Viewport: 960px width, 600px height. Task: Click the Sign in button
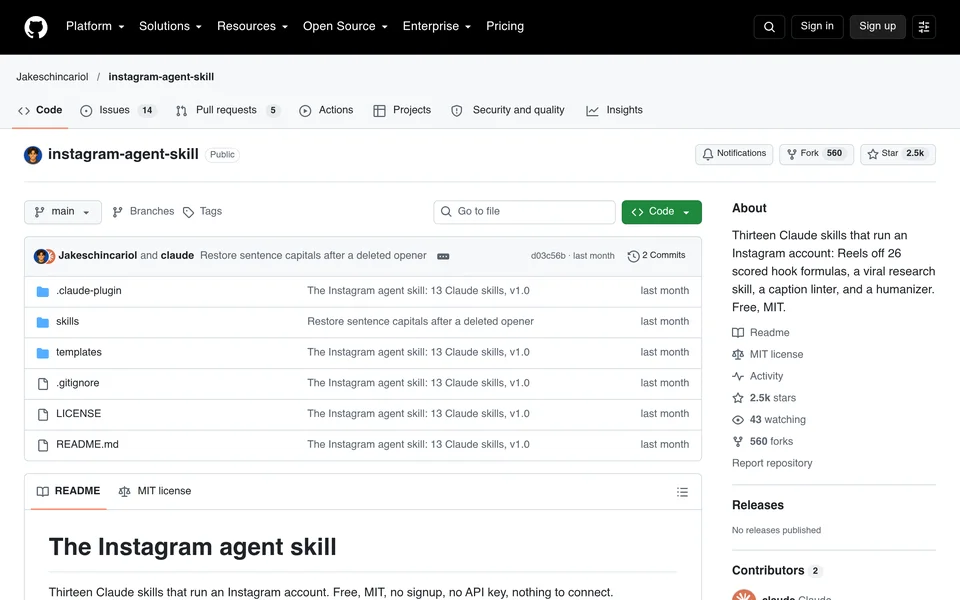click(x=817, y=26)
